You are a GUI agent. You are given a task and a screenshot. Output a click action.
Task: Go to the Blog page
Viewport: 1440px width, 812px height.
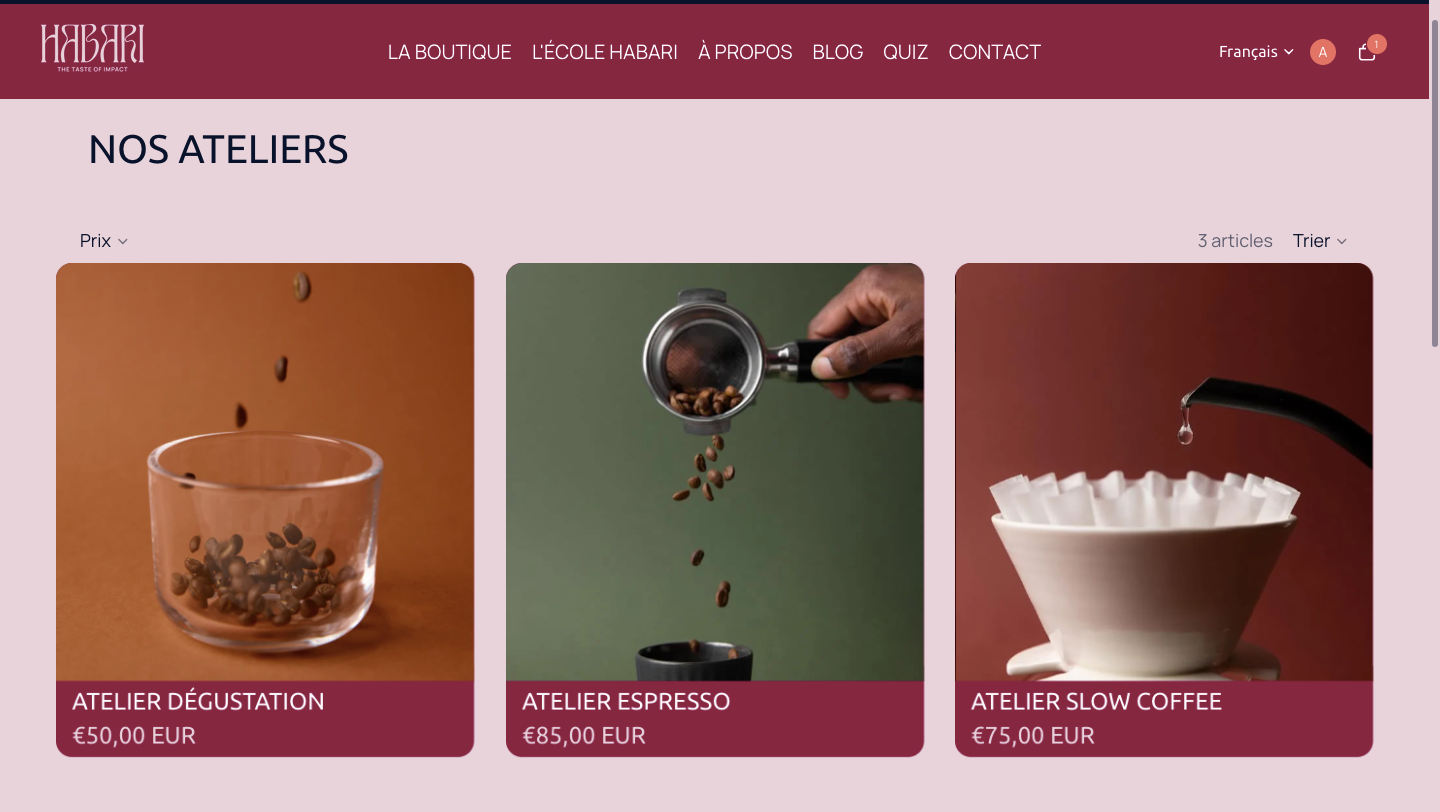[838, 52]
